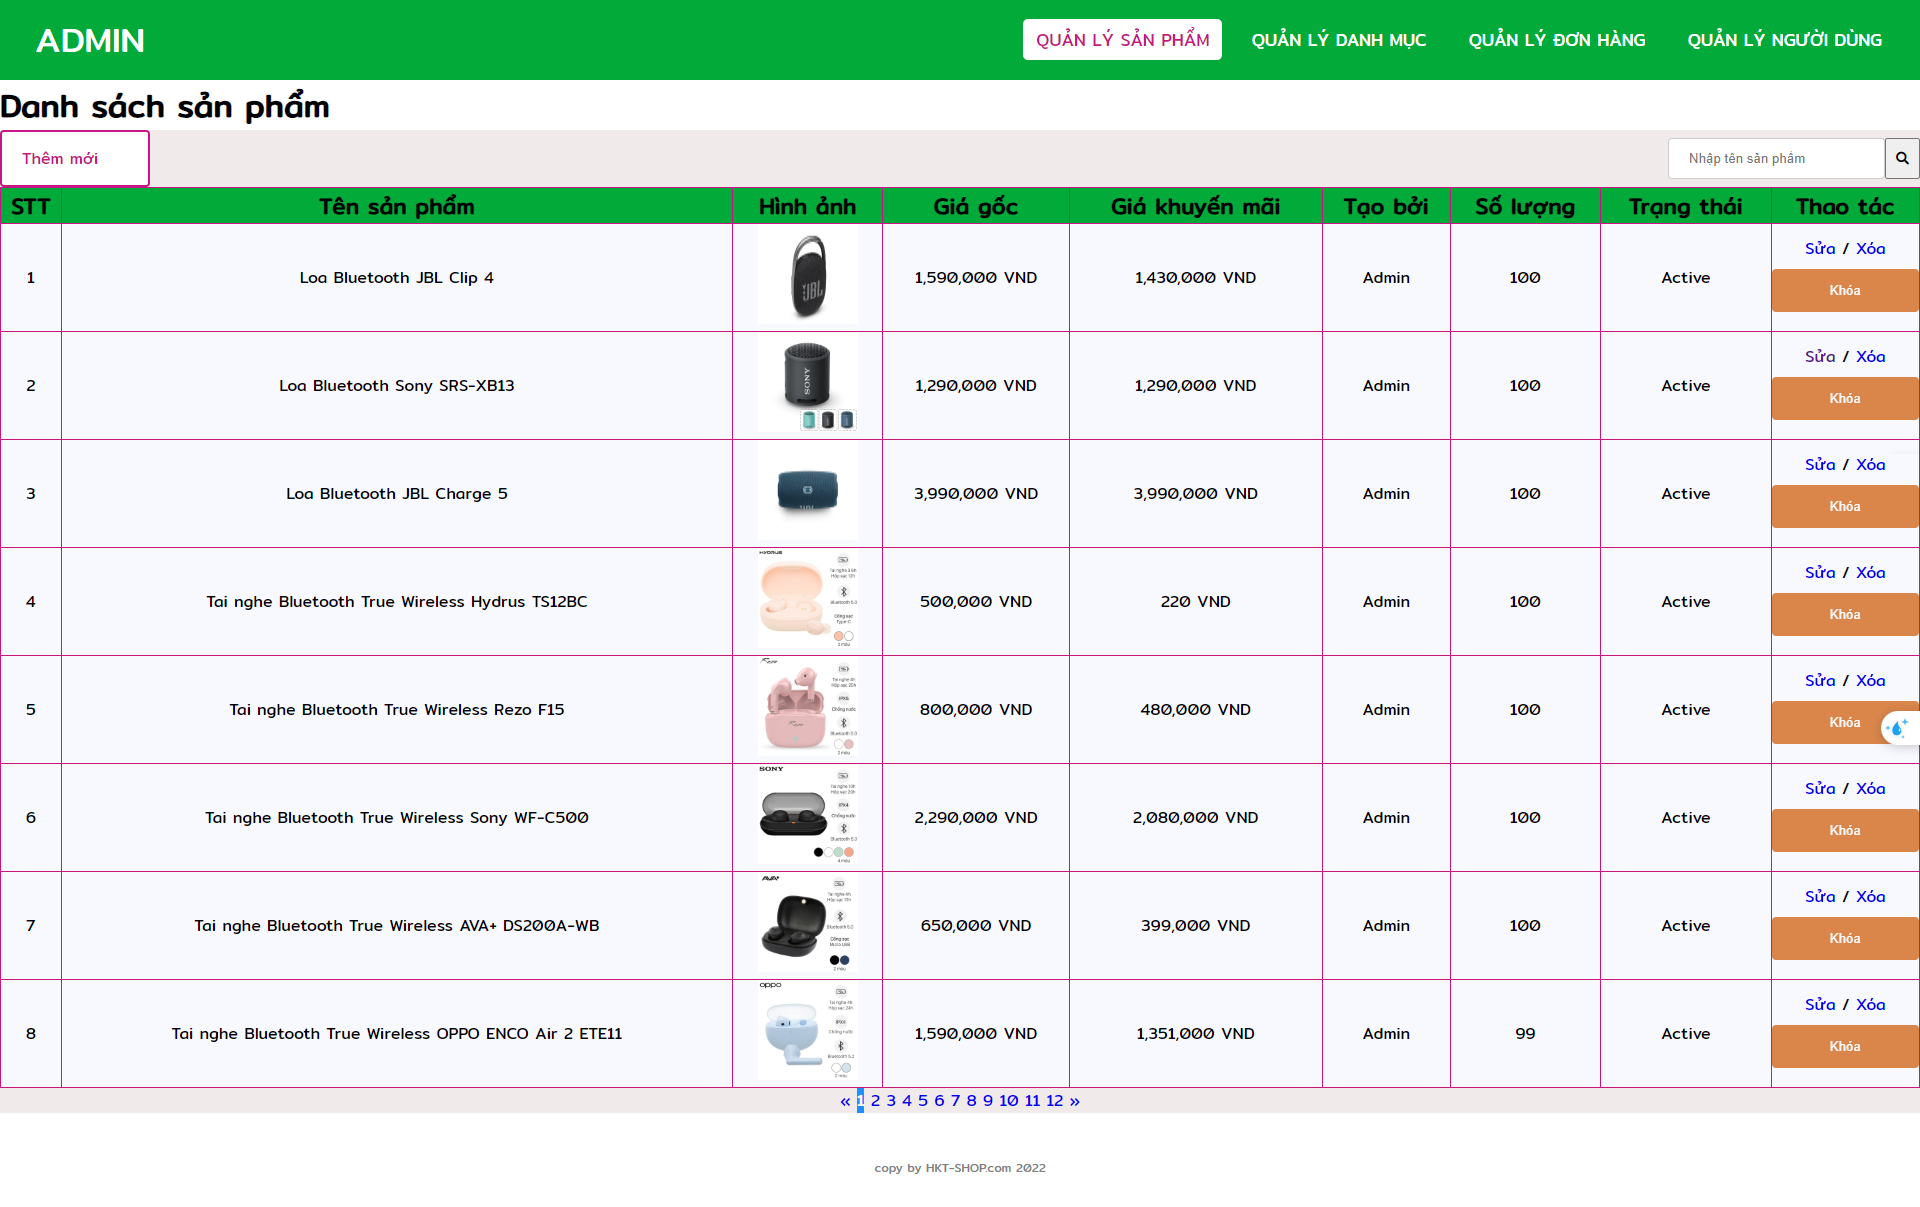Delete the AVA+ DS200A-WB earbuds
Image resolution: width=1920 pixels, height=1207 pixels.
1870,896
